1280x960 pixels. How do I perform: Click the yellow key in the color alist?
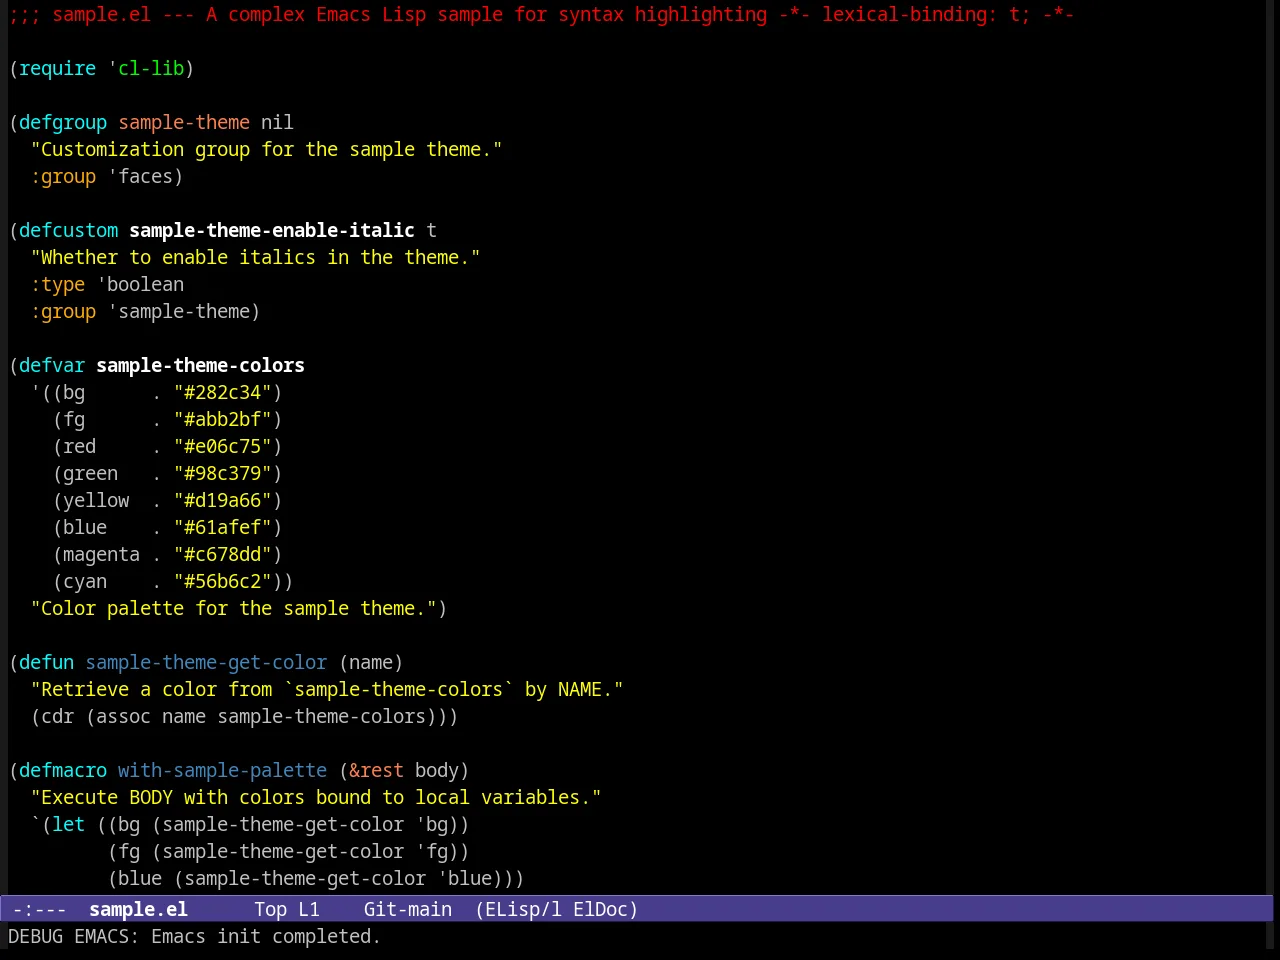pos(96,500)
